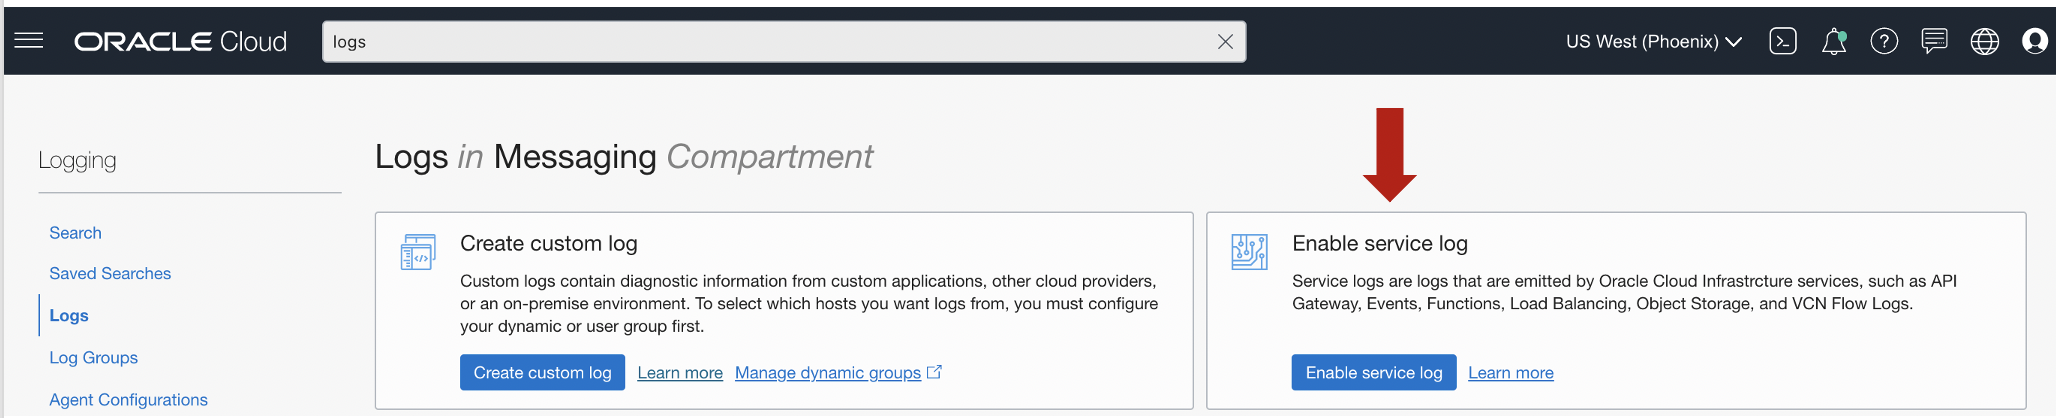Launch the Cloud Shell developer tools icon

[1783, 41]
